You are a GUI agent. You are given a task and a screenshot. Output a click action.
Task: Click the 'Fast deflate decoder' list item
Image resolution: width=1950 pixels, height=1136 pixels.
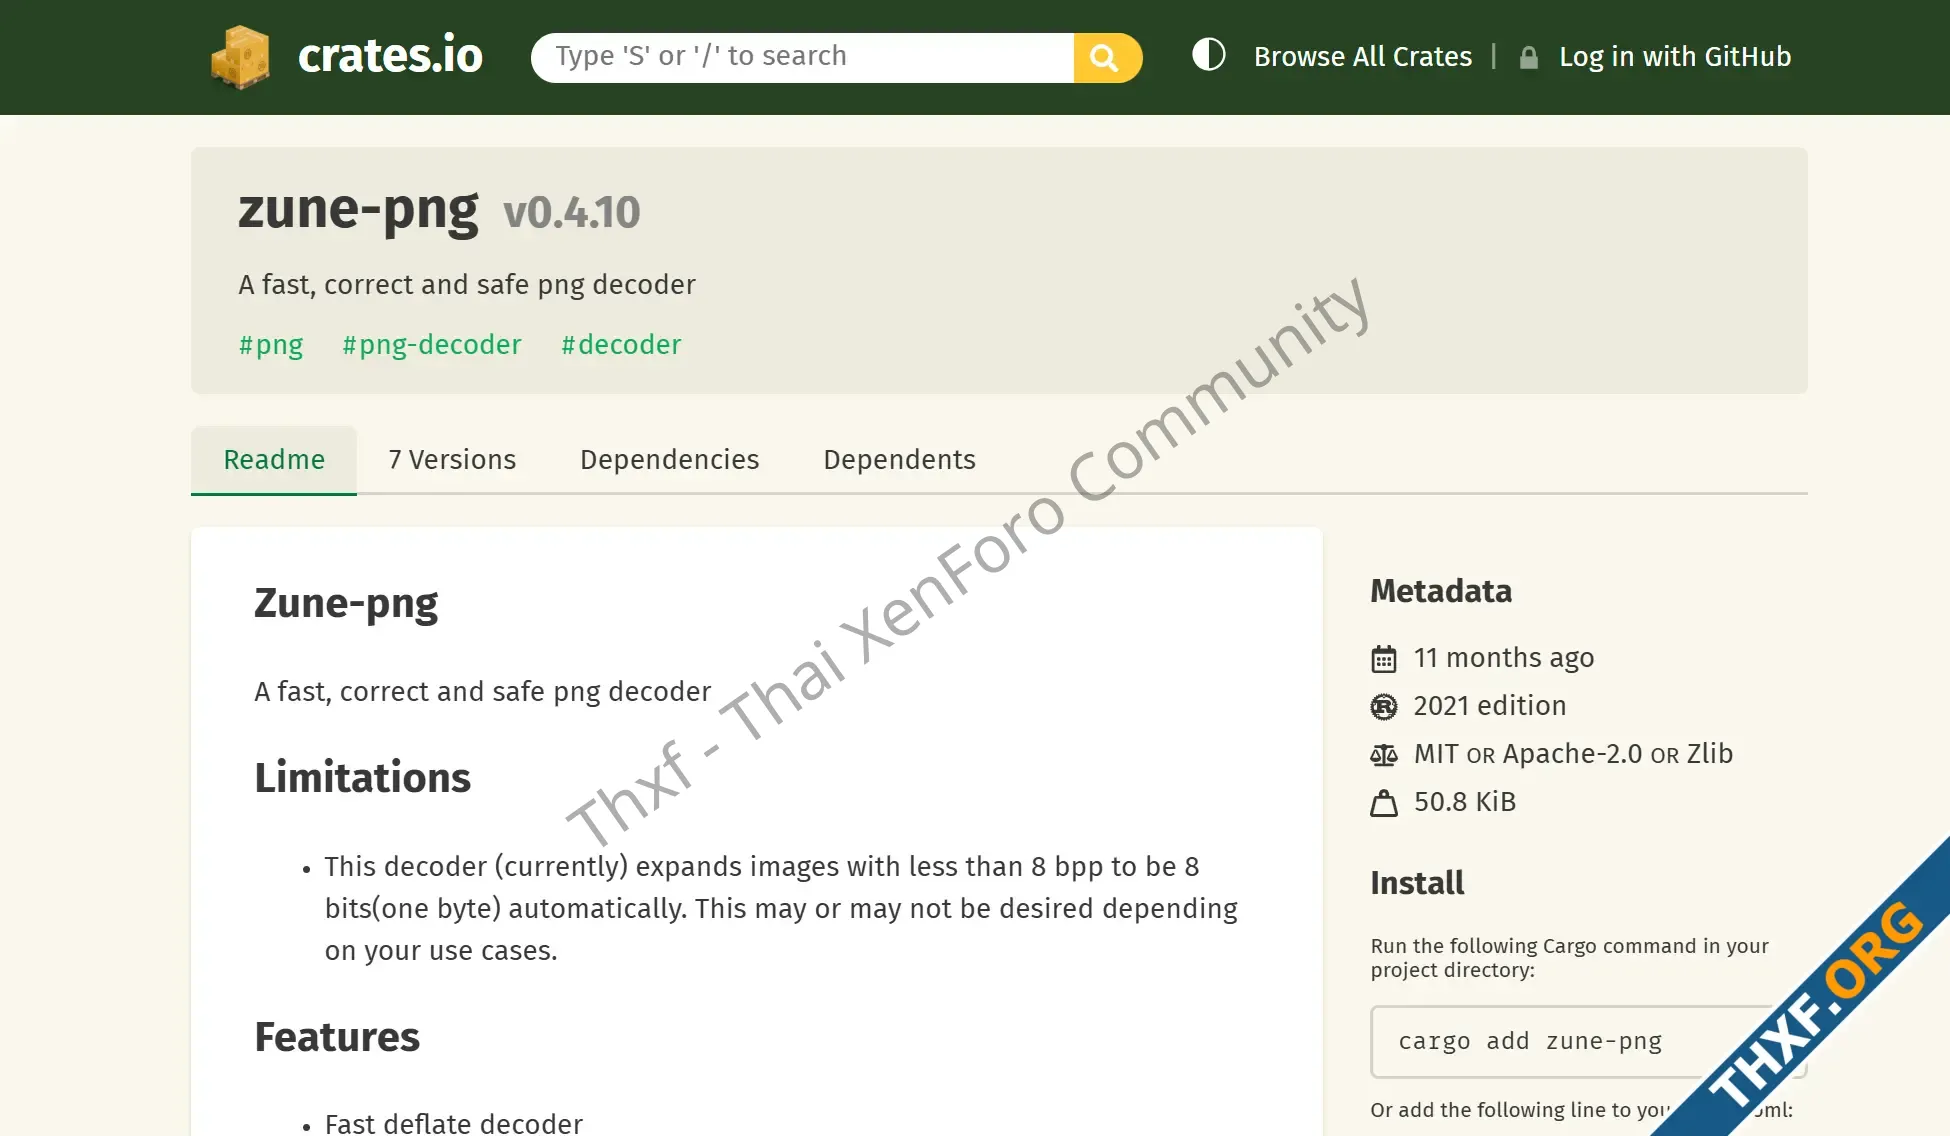[x=454, y=1123]
